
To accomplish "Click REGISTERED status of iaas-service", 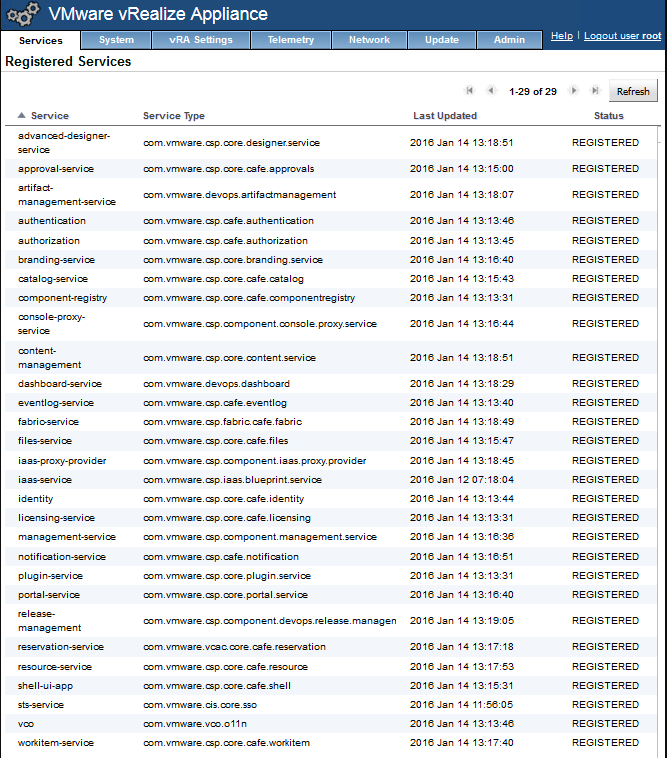I will tap(605, 480).
